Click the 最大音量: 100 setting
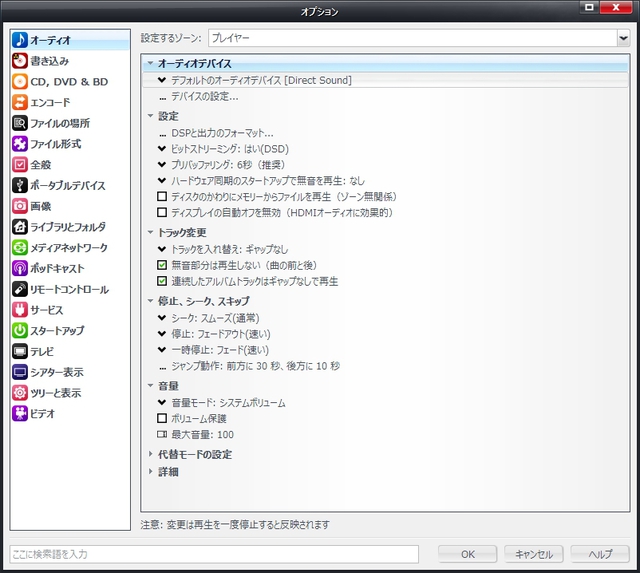 click(x=202, y=435)
